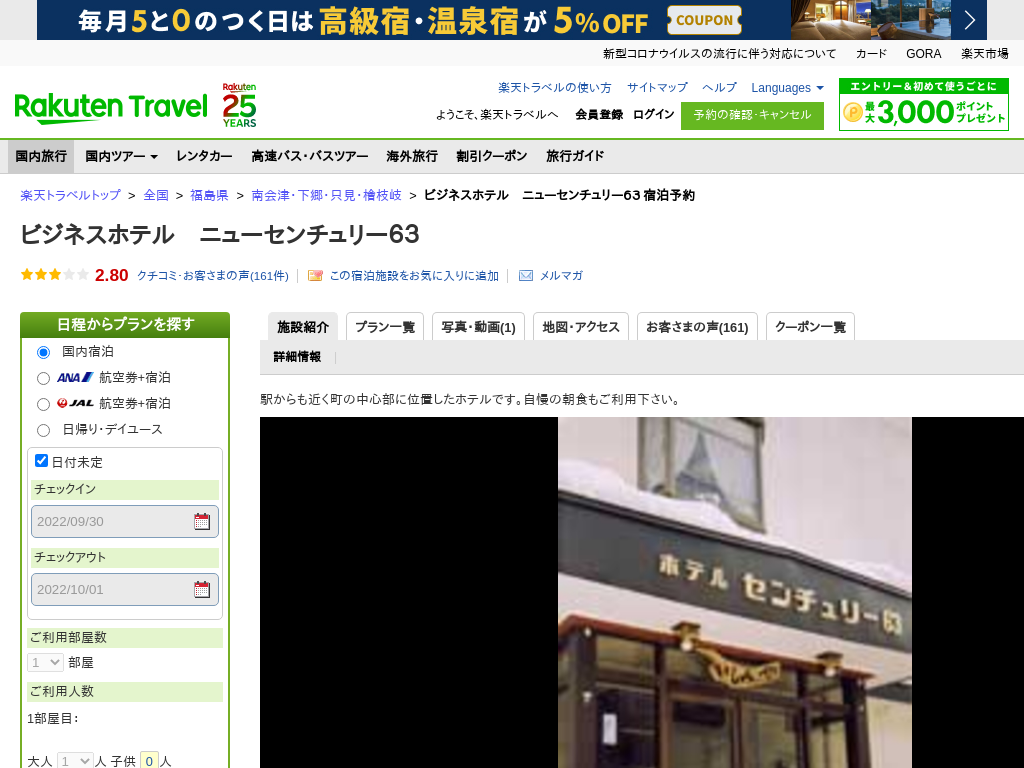Expand the 国内ツアー menu dropdown
Screen dimensions: 1024x768
tap(121, 156)
